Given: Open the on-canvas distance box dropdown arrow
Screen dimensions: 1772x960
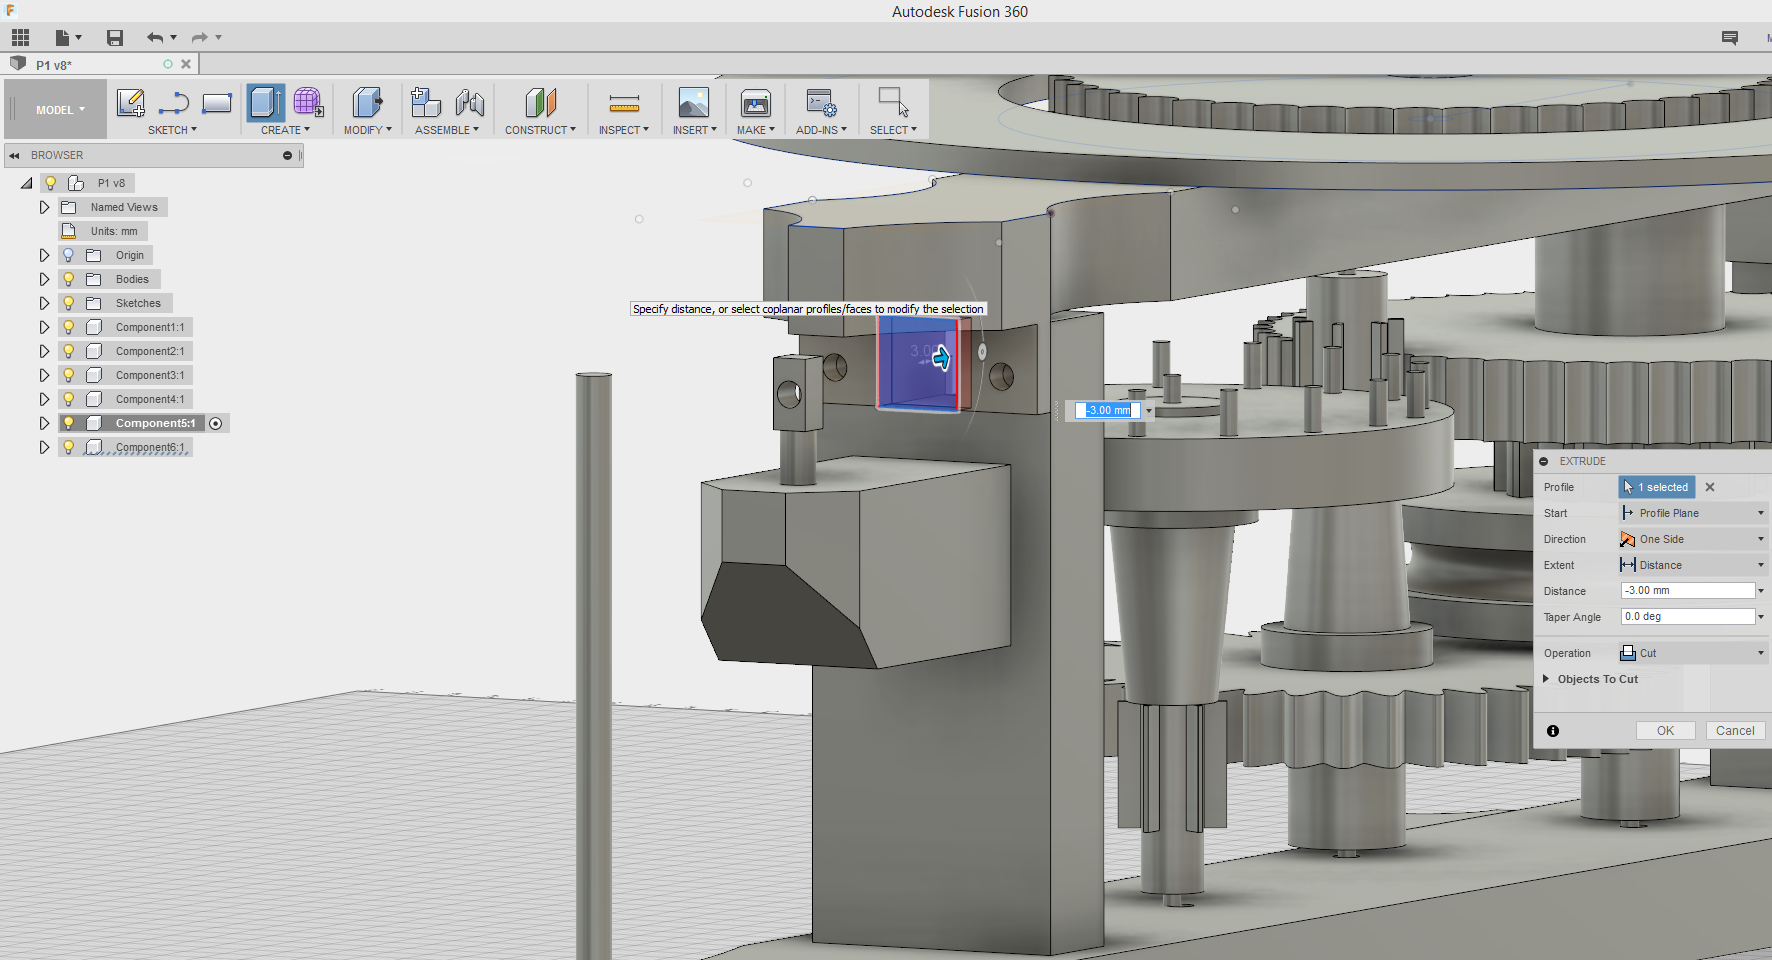Looking at the screenshot, I should click(x=1149, y=411).
